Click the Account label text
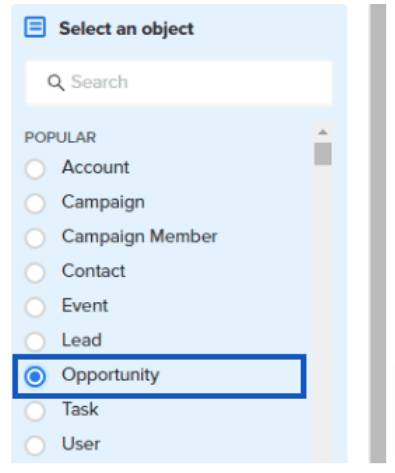The image size is (395, 473). pos(96,167)
